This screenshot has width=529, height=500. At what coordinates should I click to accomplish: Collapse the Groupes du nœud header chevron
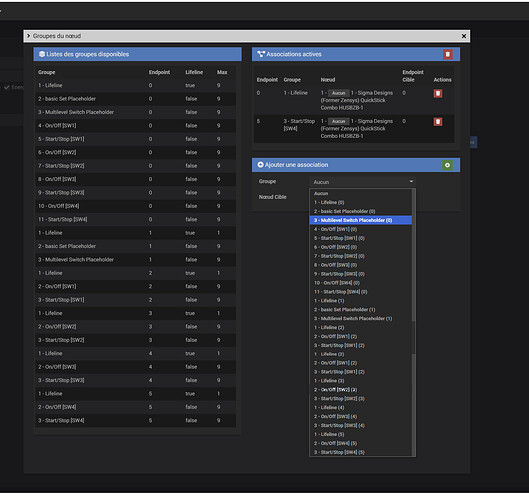pyautogui.click(x=29, y=36)
